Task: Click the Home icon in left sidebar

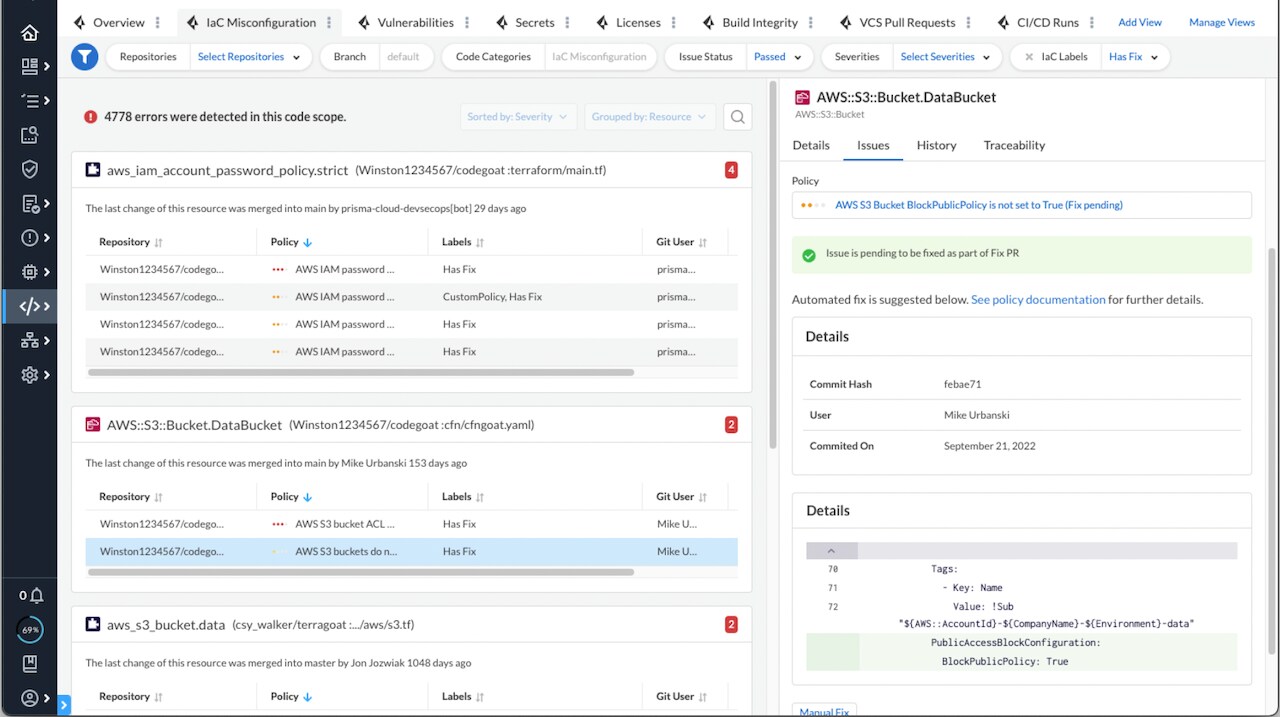Action: click(x=29, y=33)
